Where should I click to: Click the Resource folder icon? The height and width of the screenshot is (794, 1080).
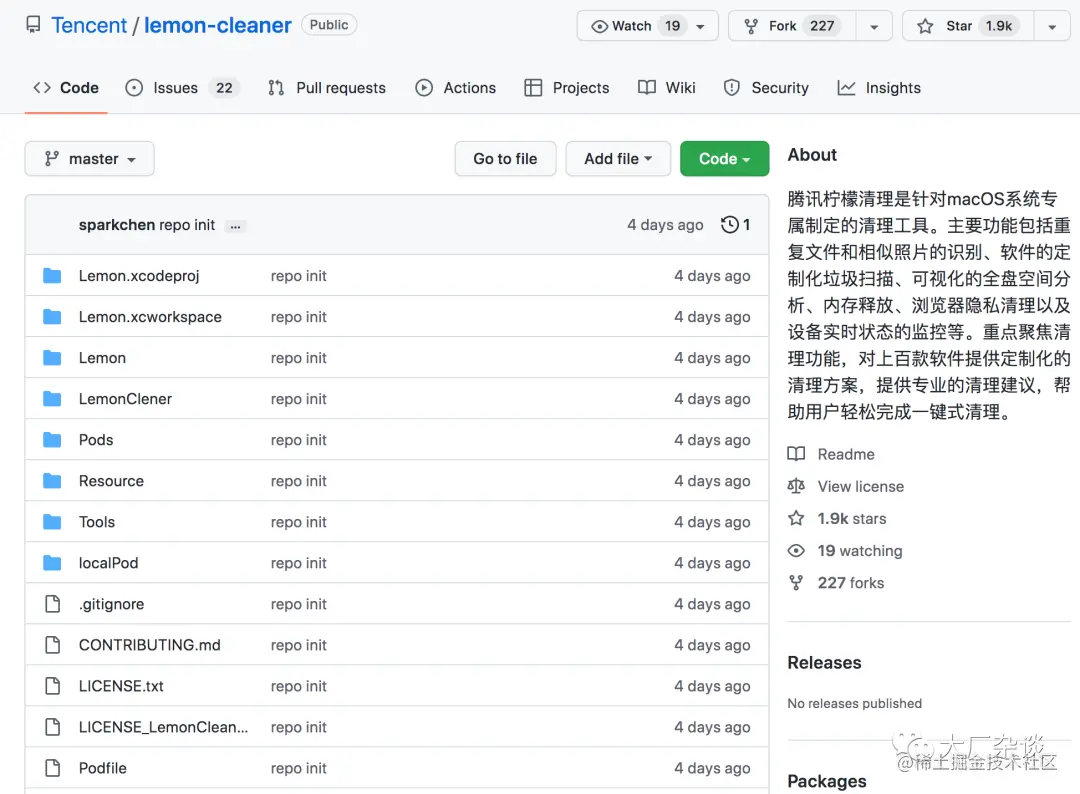pos(52,481)
